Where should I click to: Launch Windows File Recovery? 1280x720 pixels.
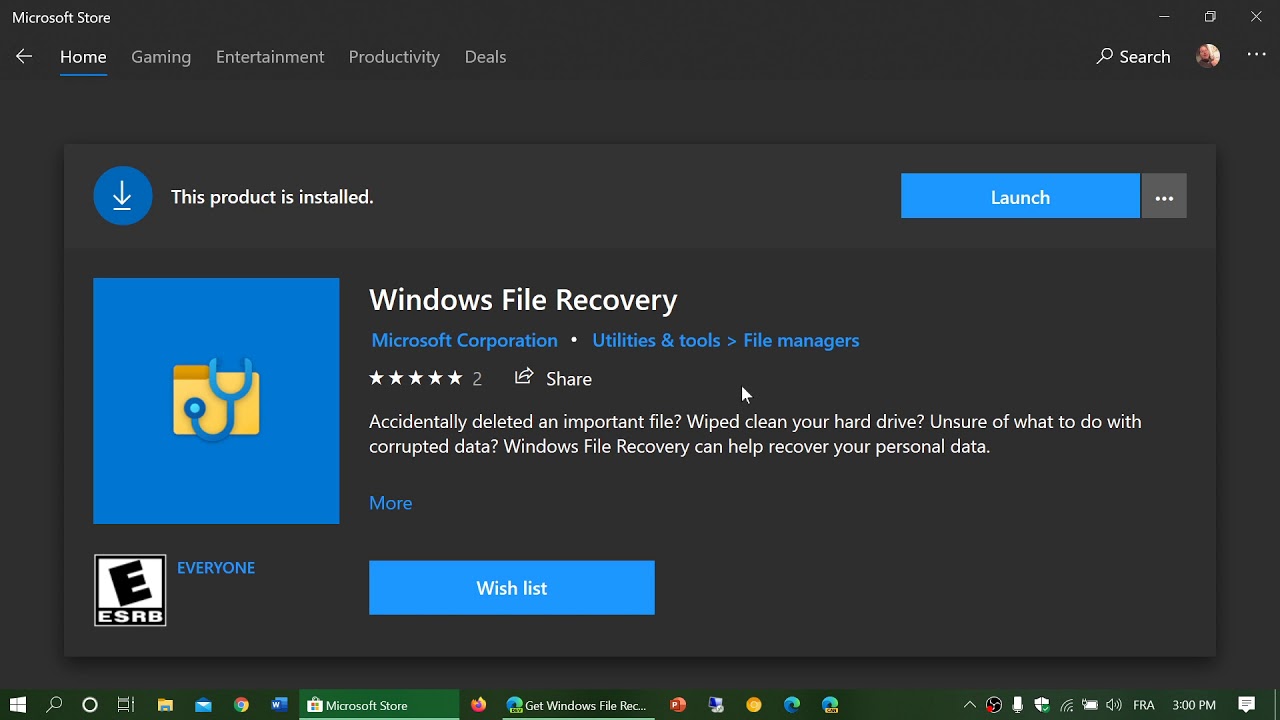pyautogui.click(x=1020, y=197)
